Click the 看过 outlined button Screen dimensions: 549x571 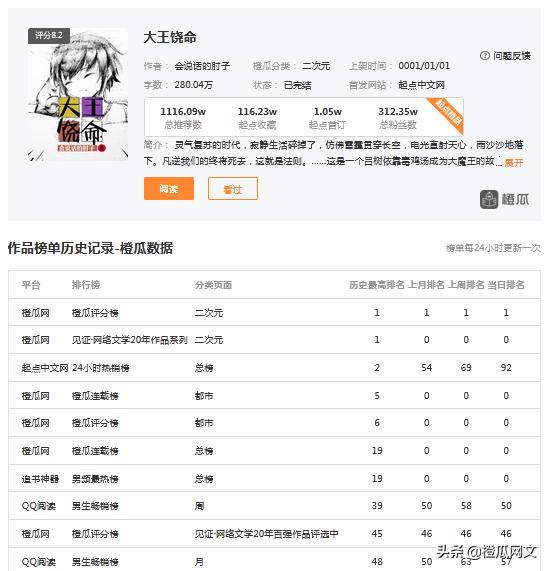(x=233, y=189)
